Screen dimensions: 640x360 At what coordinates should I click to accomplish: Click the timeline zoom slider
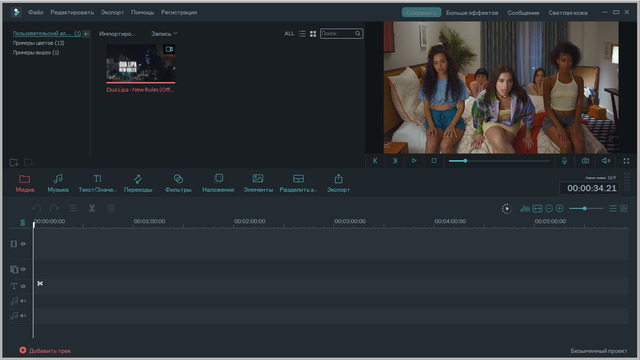(x=586, y=209)
